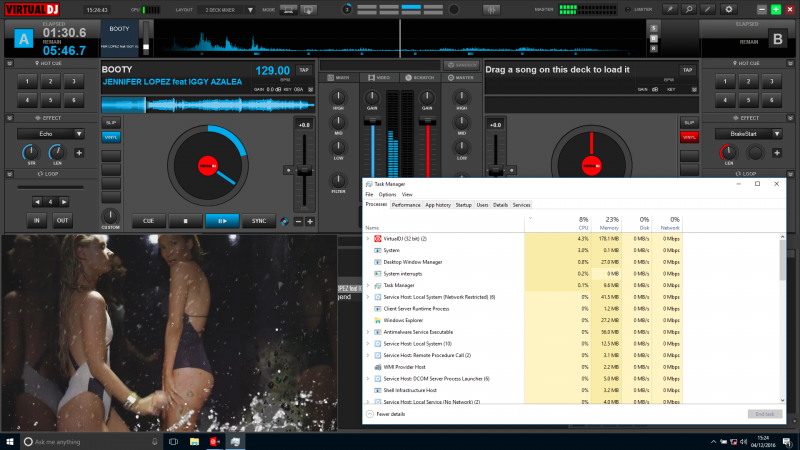800x450 pixels.
Task: Click the VirtualDJ taskbar icon
Action: (x=215, y=441)
